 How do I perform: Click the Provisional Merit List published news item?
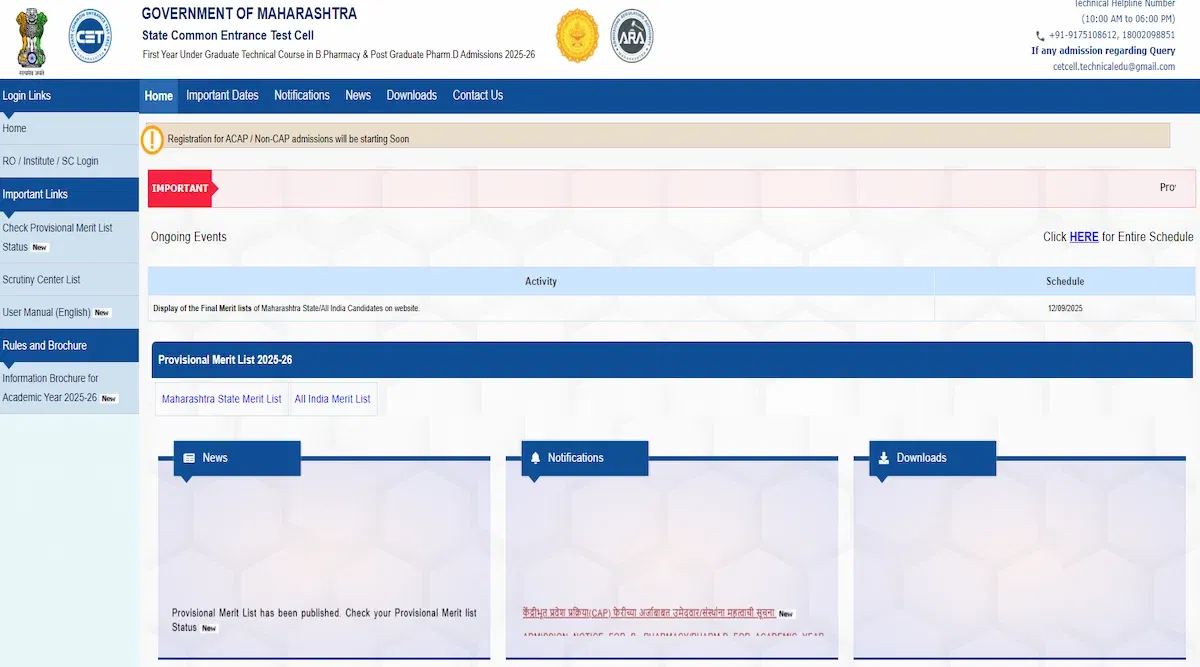(324, 620)
